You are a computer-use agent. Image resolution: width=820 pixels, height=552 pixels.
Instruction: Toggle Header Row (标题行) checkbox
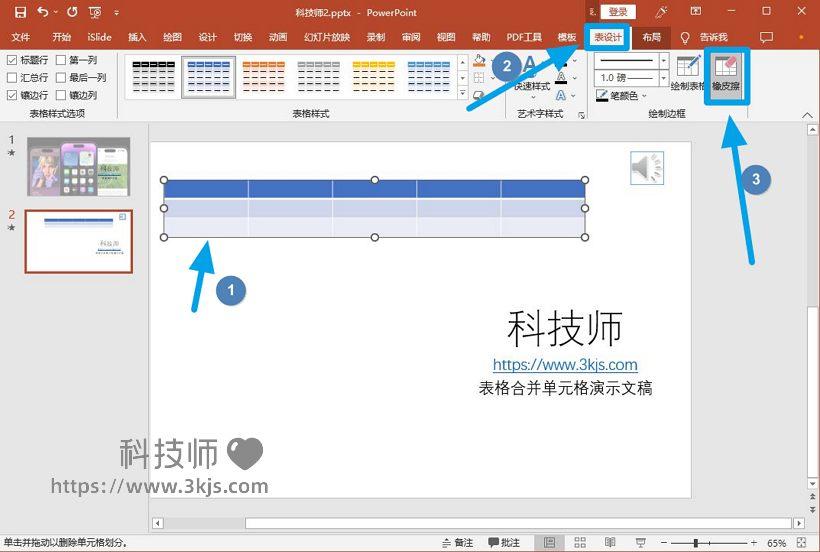[x=12, y=60]
